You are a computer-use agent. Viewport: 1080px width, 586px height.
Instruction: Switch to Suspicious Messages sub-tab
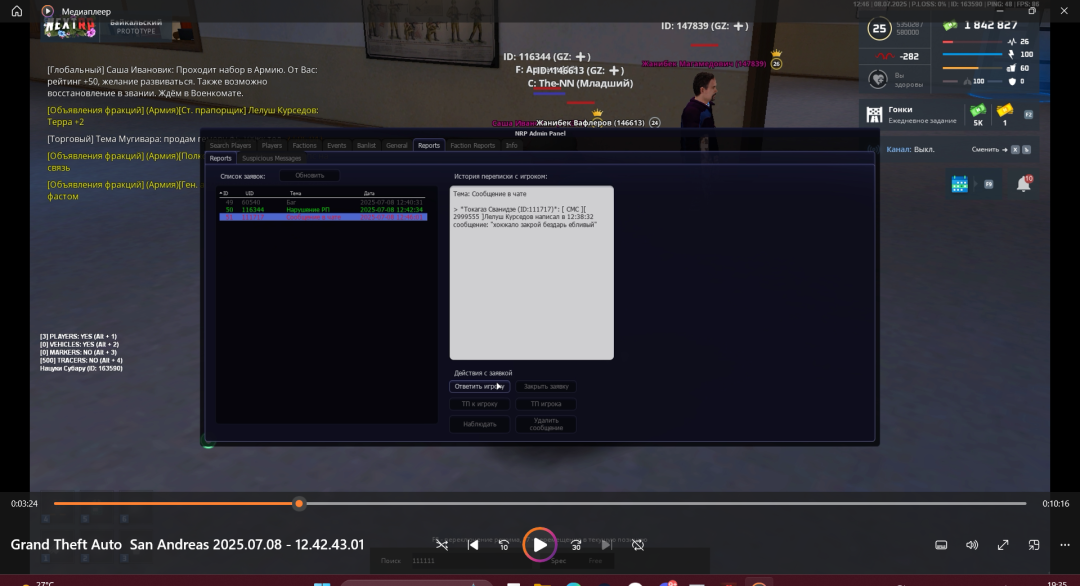tap(271, 158)
